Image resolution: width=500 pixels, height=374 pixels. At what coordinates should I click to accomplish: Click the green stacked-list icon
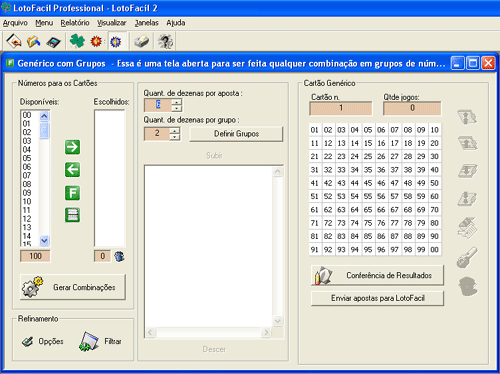click(x=72, y=215)
